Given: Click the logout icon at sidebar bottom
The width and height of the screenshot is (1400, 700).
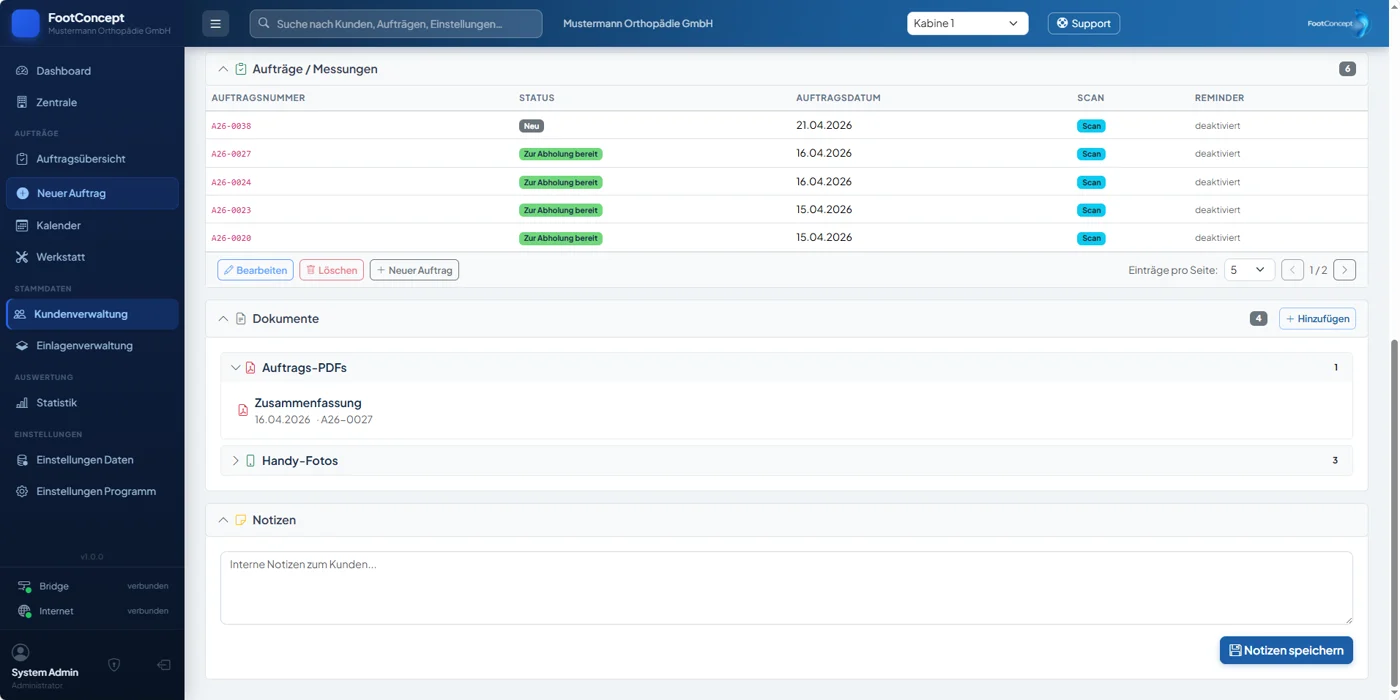Looking at the screenshot, I should point(163,665).
